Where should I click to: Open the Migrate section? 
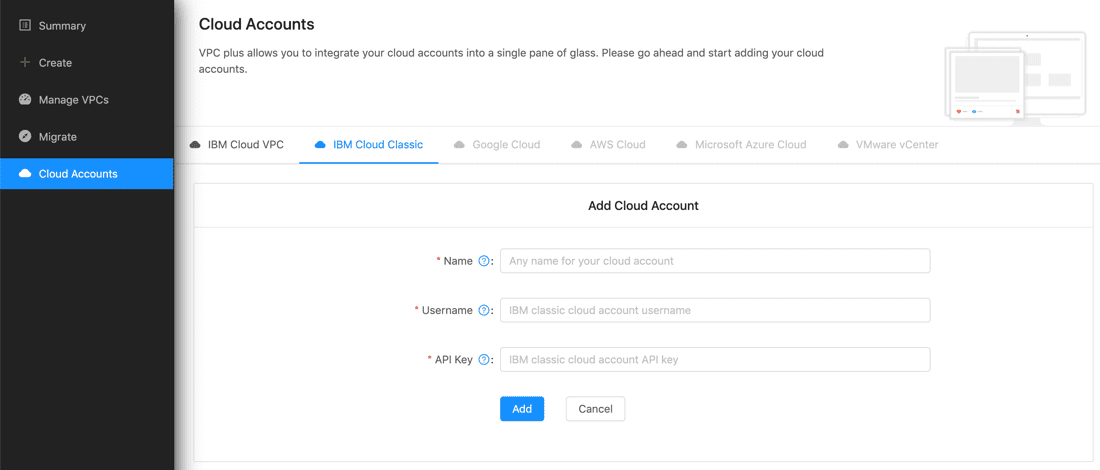point(87,137)
